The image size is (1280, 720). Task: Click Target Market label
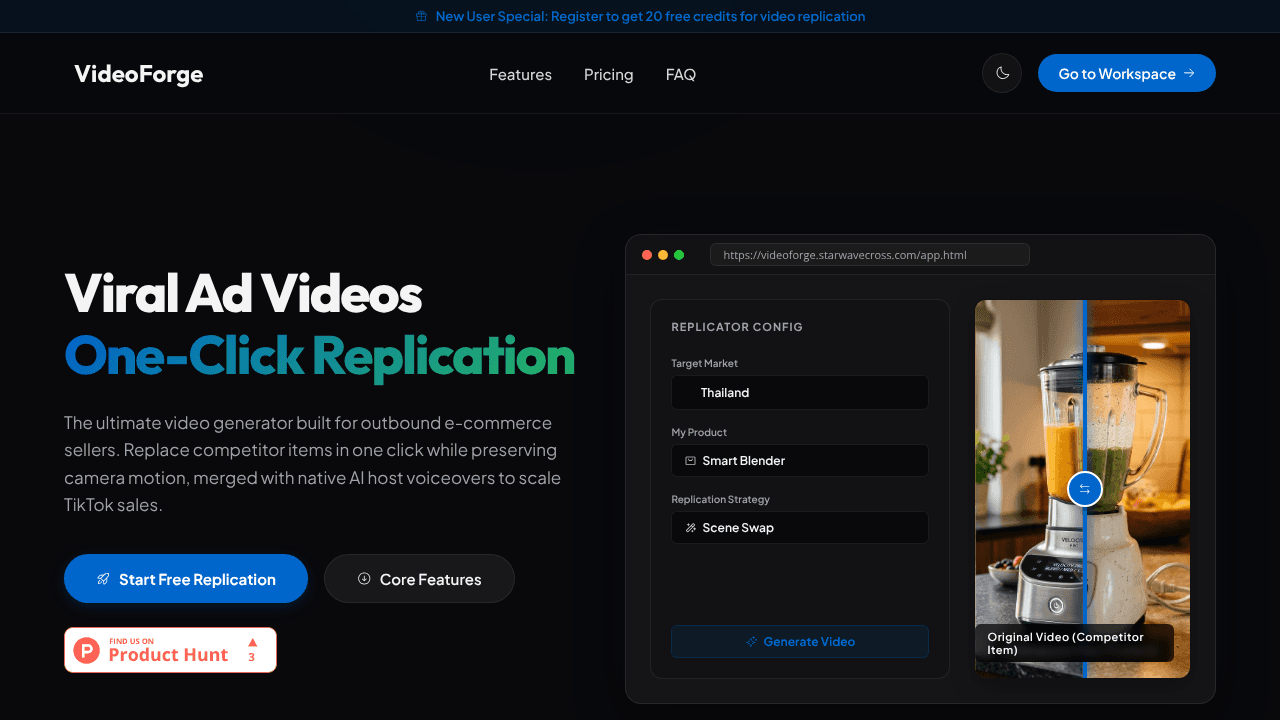click(x=704, y=363)
